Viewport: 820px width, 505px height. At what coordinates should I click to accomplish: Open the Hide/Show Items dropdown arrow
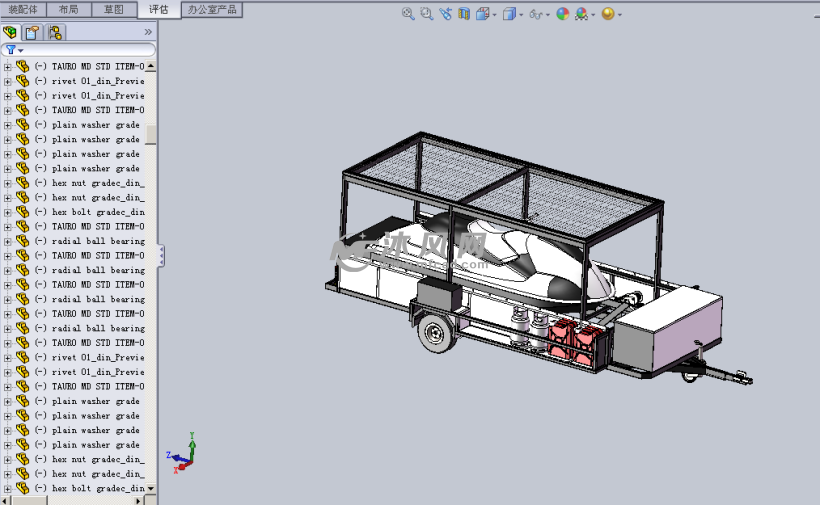(x=548, y=15)
